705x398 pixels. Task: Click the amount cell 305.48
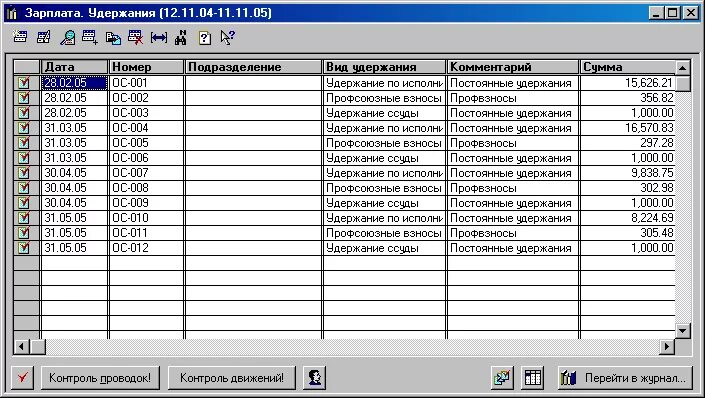[x=628, y=233]
